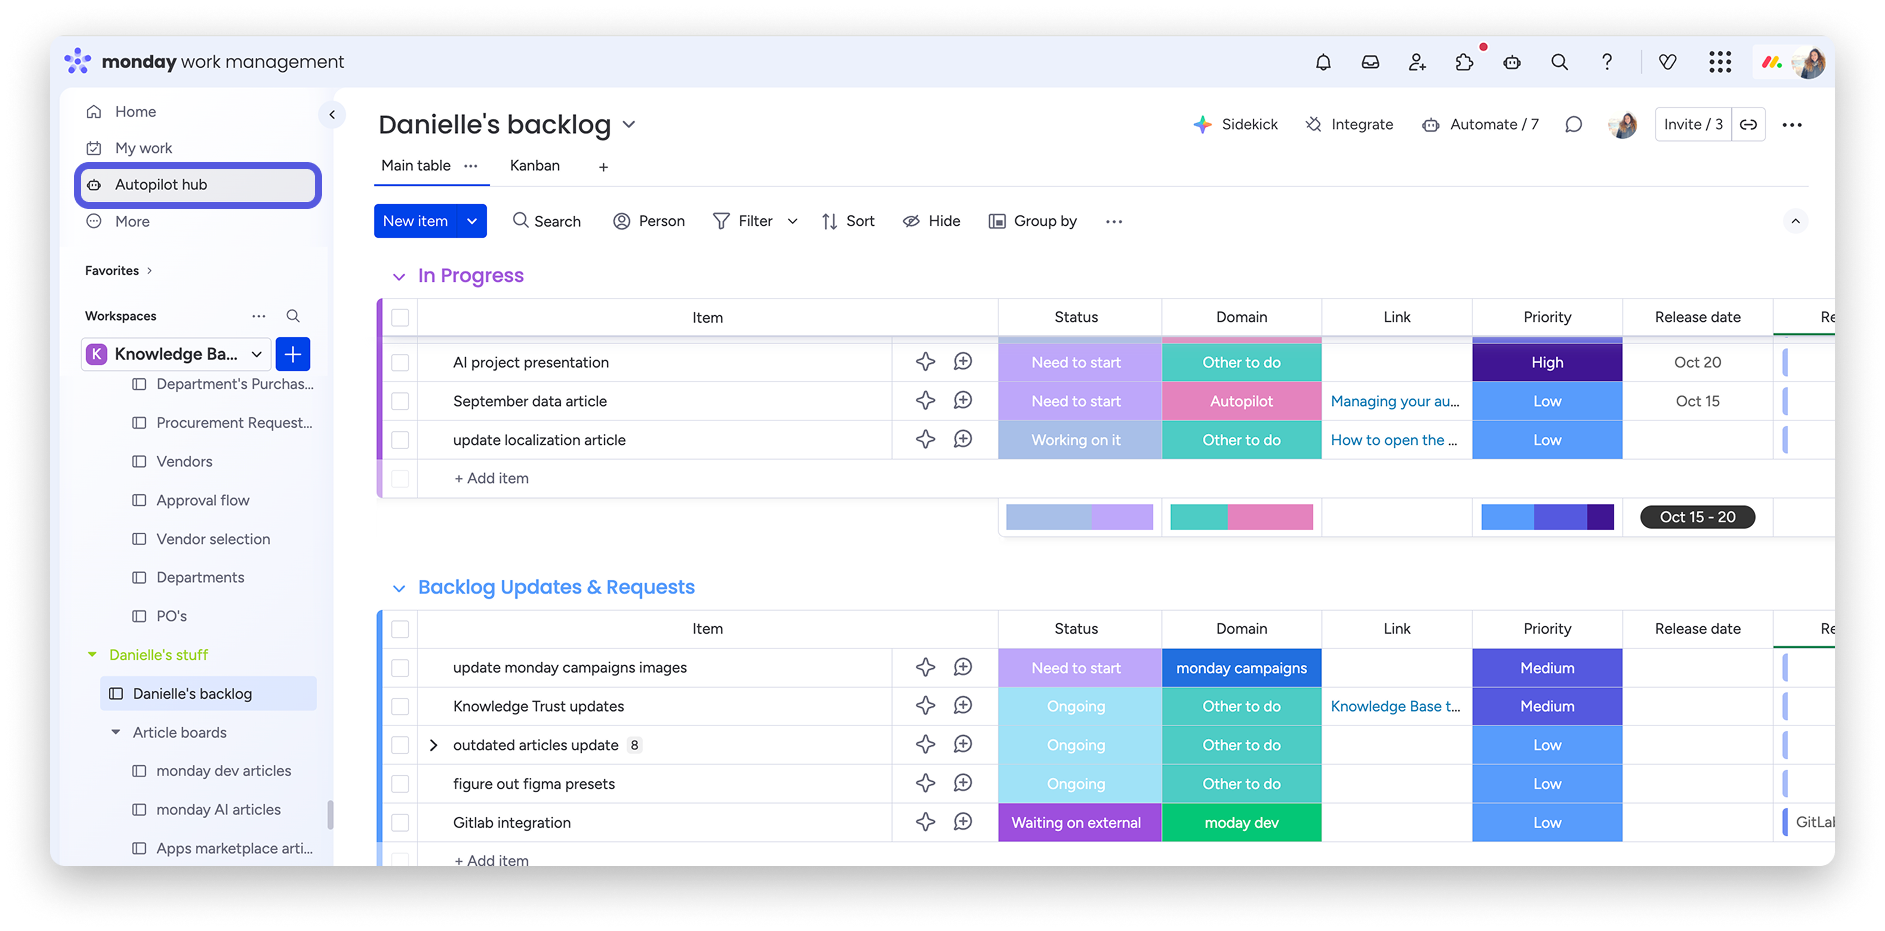The width and height of the screenshot is (1885, 931).
Task: Add update to Knowledge Trust updates
Action: pyautogui.click(x=963, y=706)
